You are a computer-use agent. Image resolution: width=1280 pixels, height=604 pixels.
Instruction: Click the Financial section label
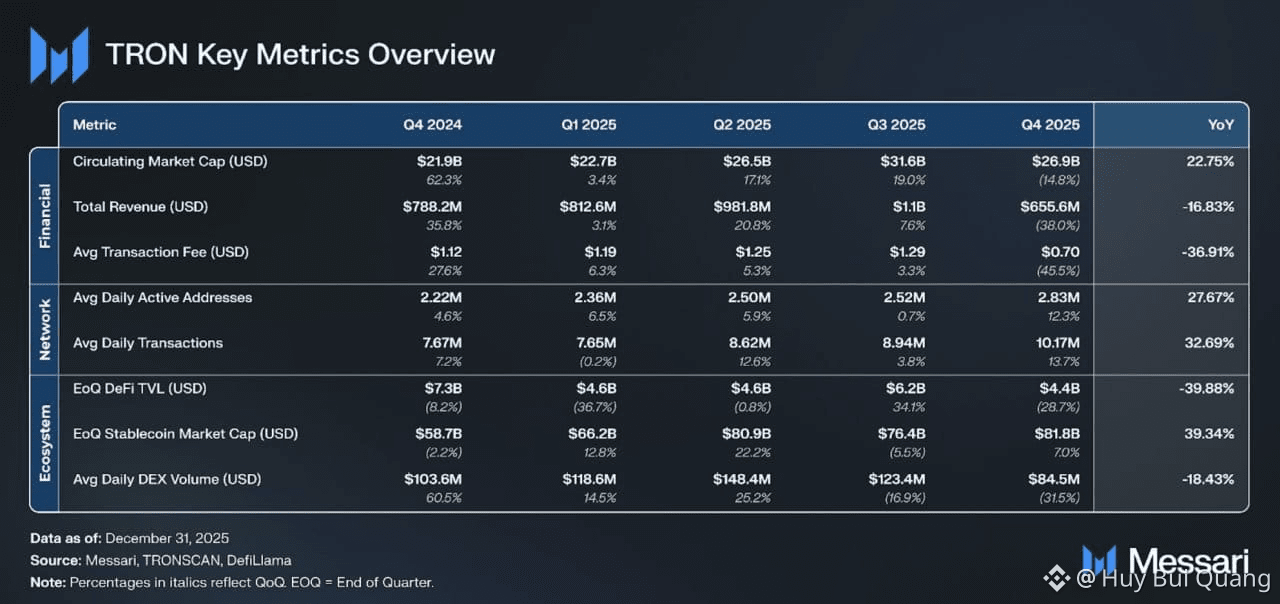[x=45, y=215]
